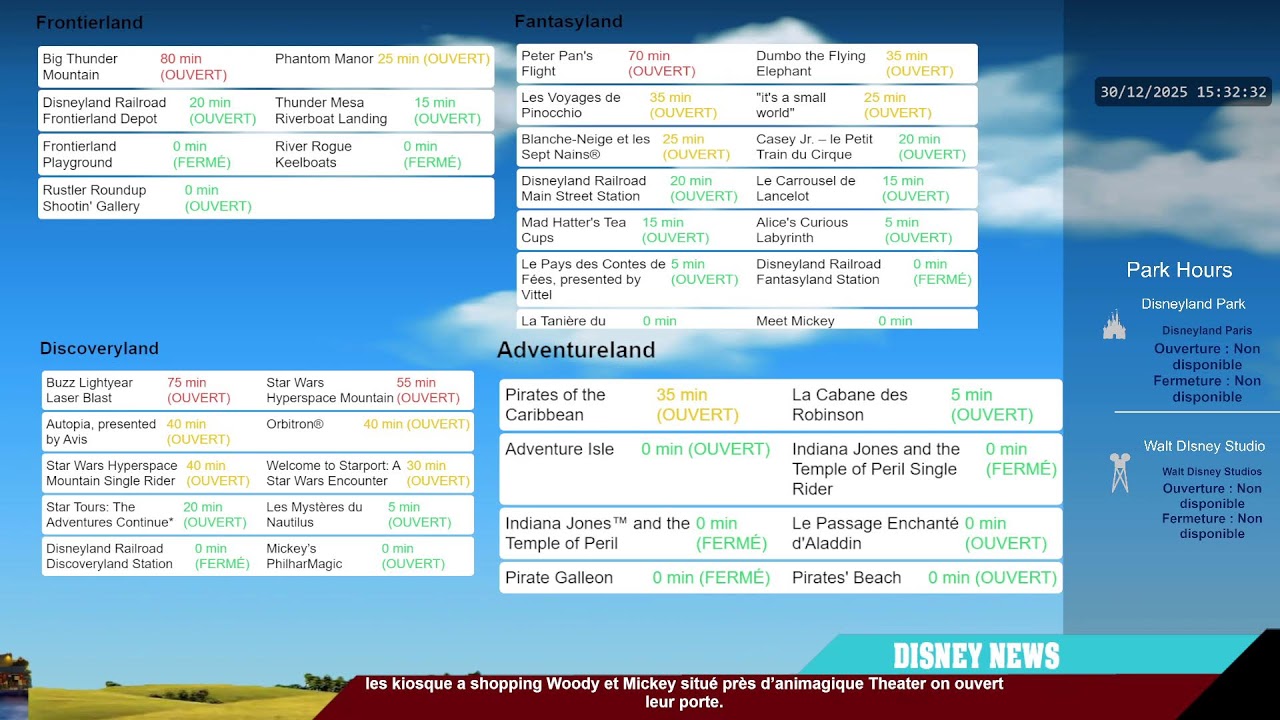Click the Walt Disney Studio title
1280x720 pixels.
1204,446
